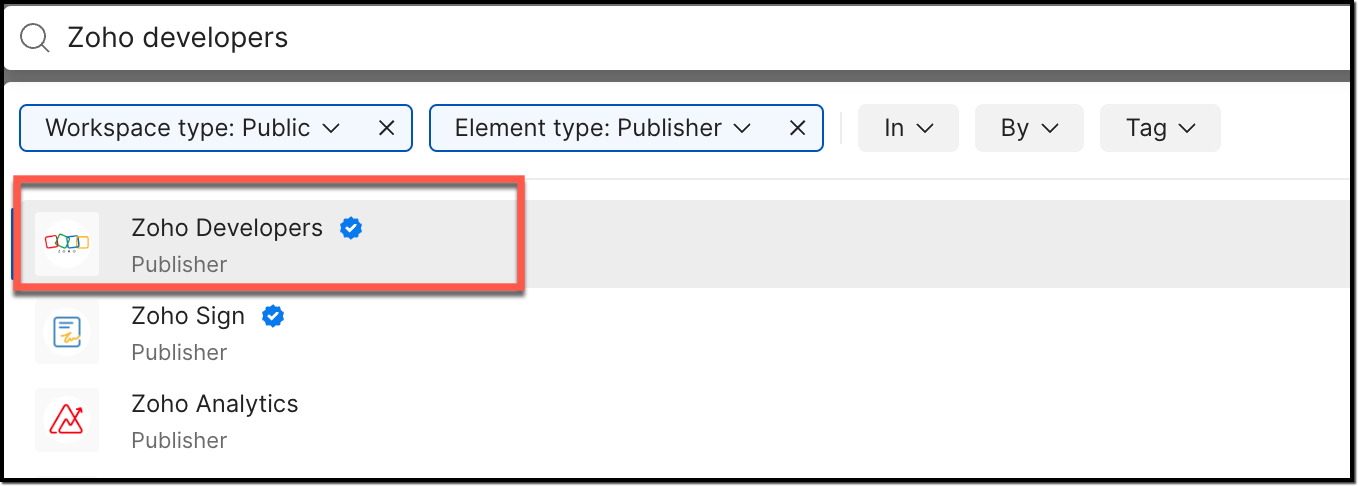
Task: Click the Zoho Sign verified badge
Action: pyautogui.click(x=273, y=316)
